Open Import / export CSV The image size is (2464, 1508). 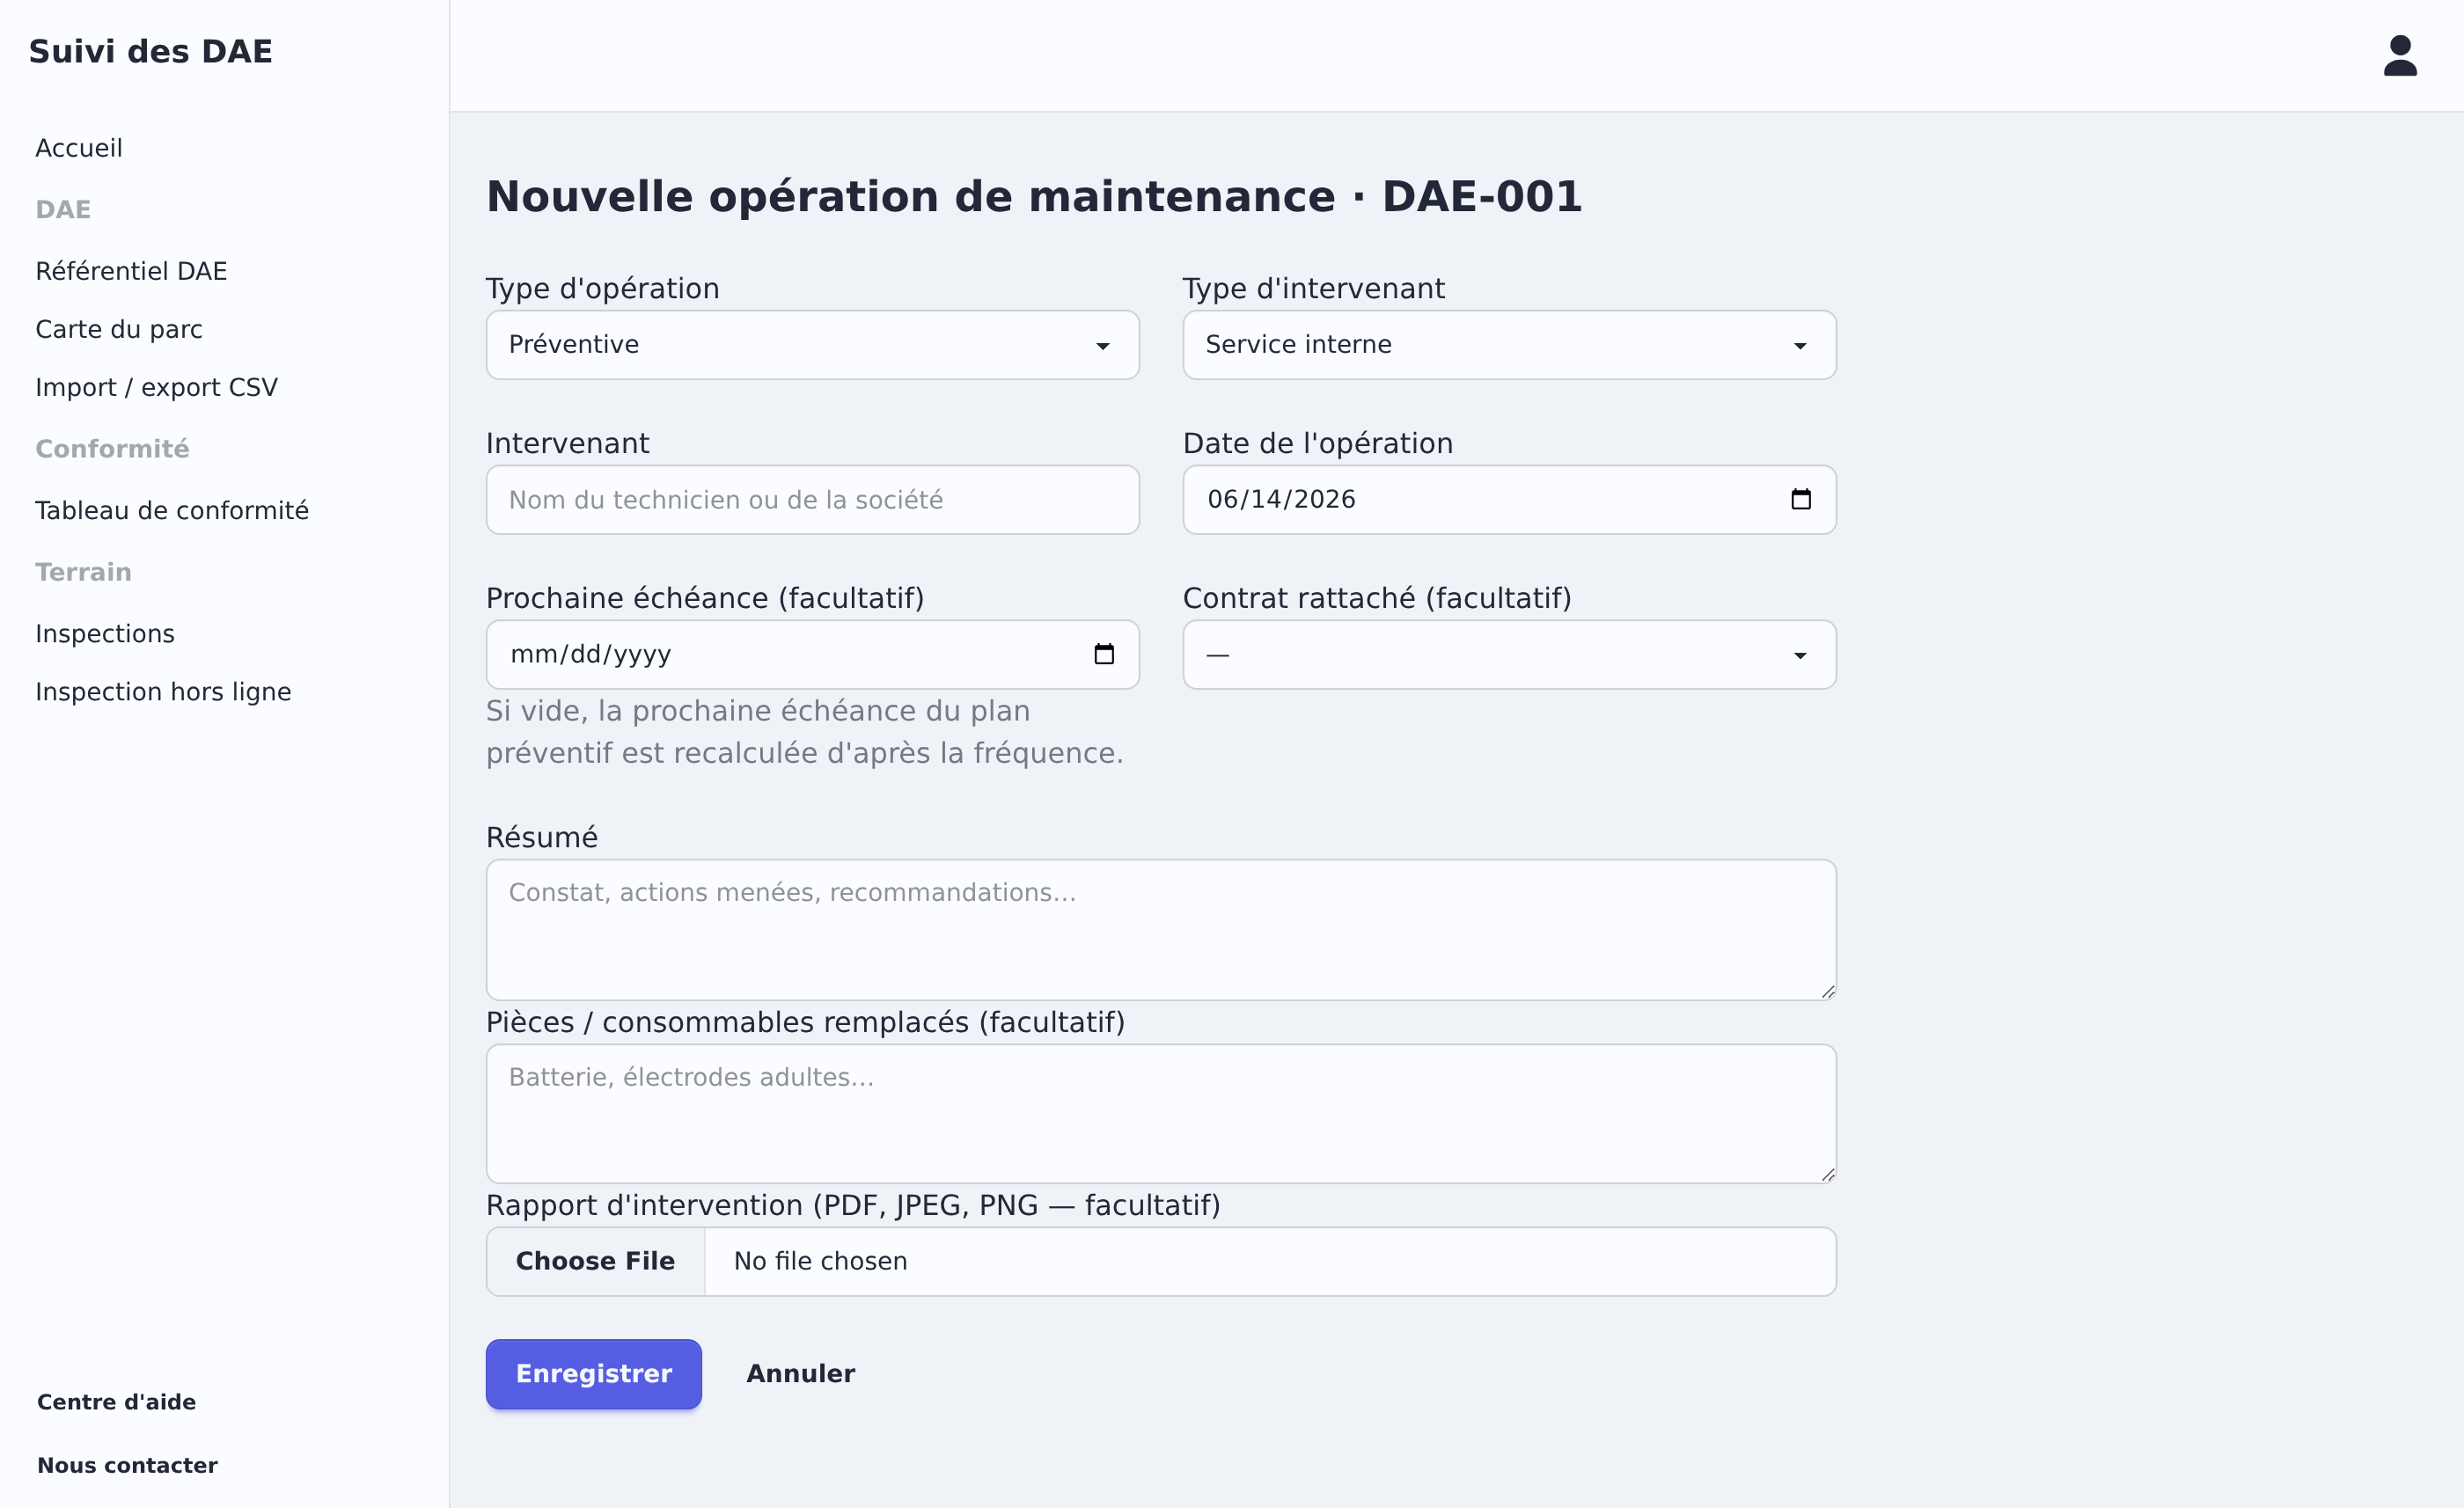coord(156,387)
